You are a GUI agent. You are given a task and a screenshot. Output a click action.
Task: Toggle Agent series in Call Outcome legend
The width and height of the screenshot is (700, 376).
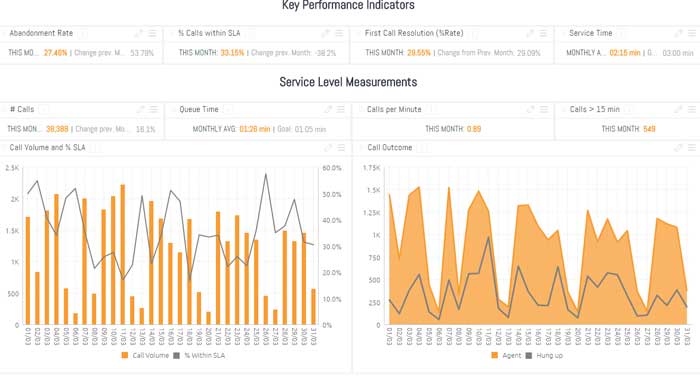506,355
